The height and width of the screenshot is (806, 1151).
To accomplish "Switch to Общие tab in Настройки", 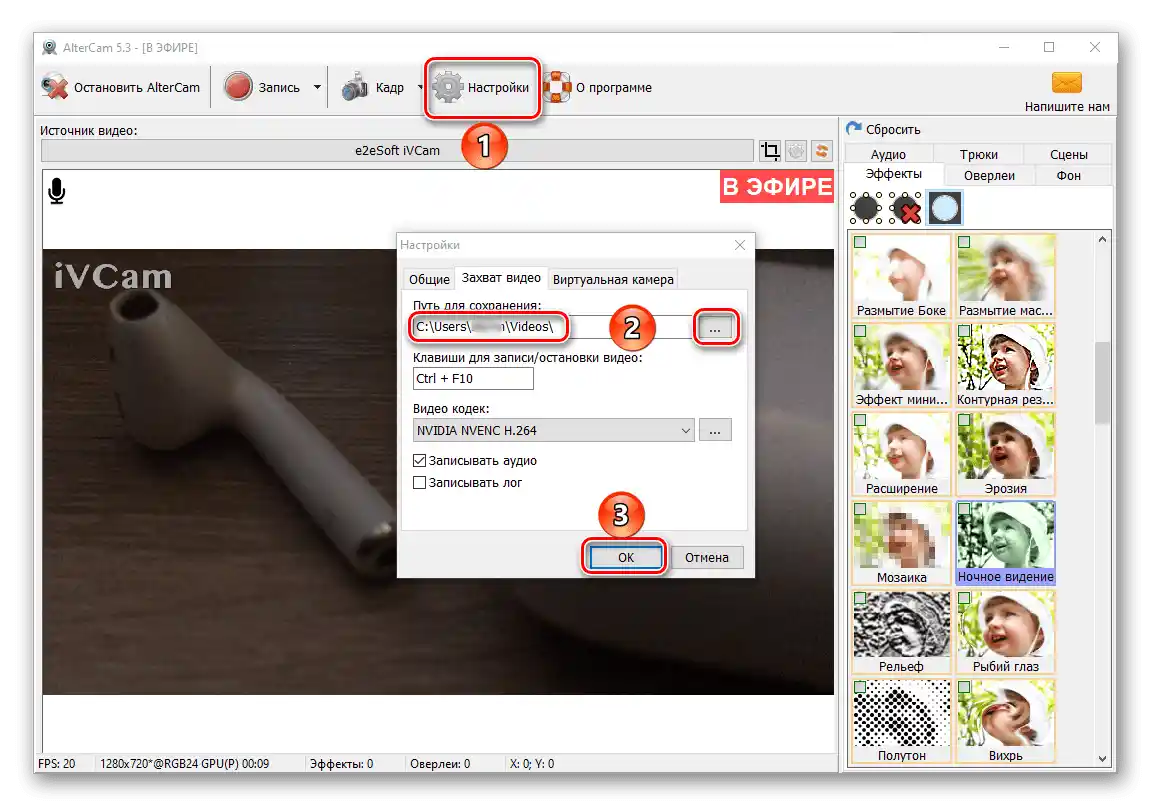I will pos(429,280).
